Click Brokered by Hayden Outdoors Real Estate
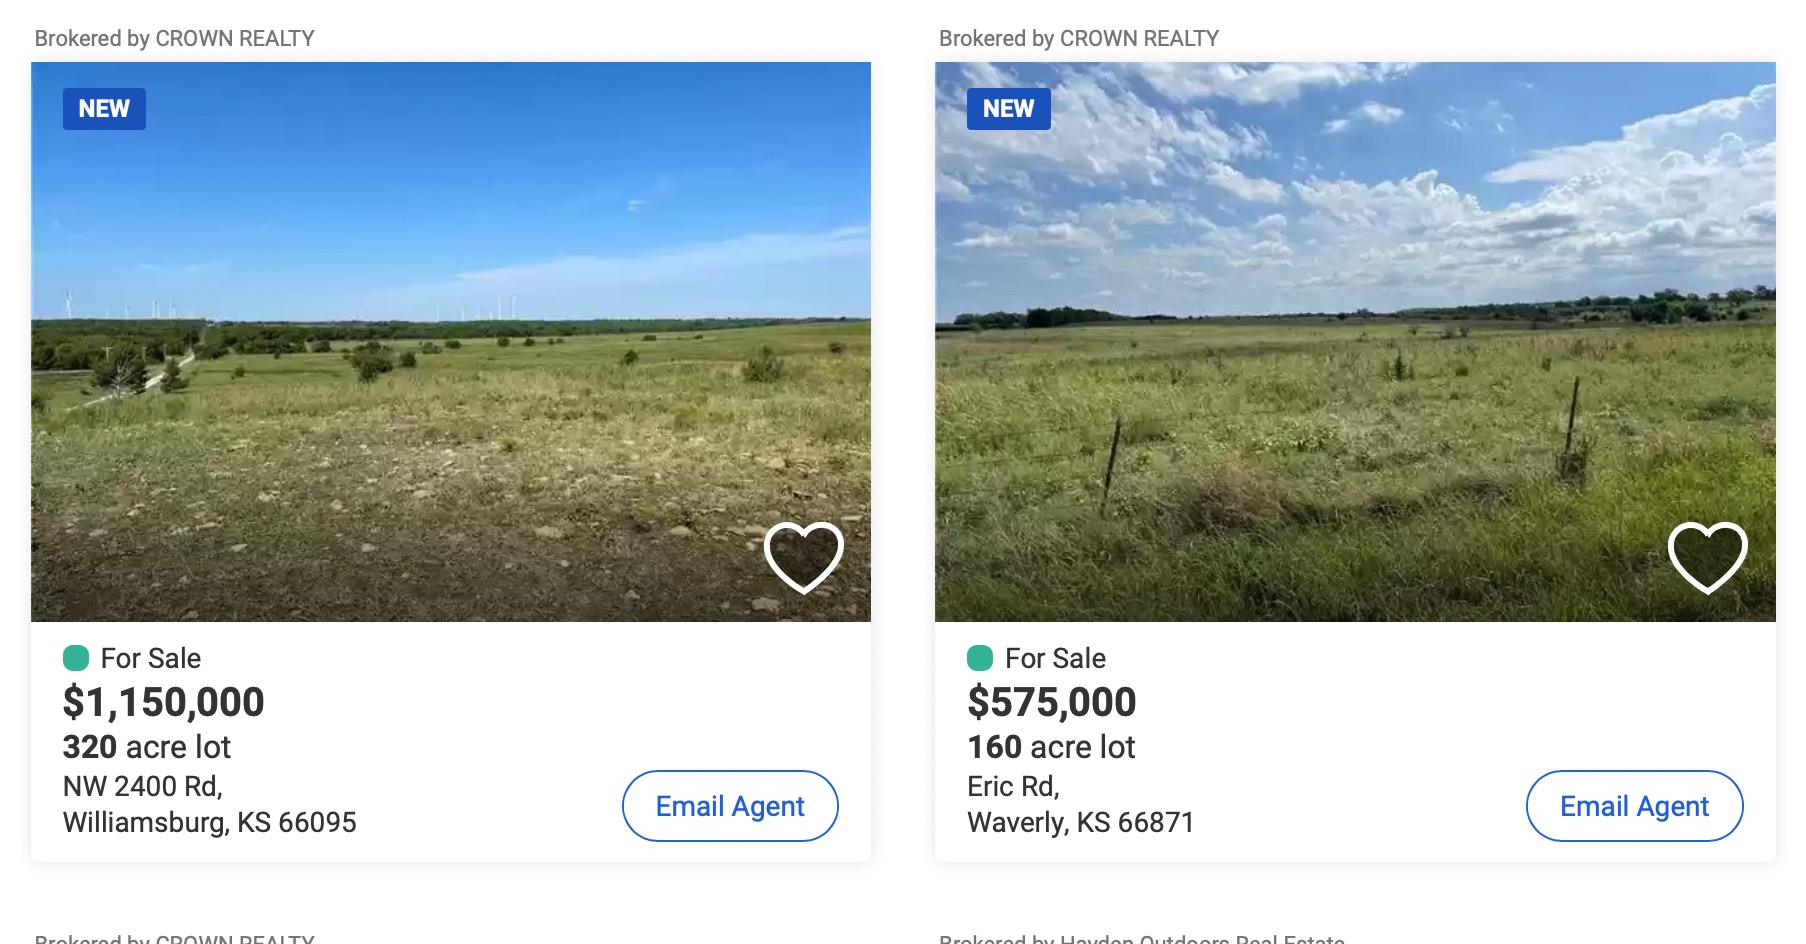 point(1141,938)
